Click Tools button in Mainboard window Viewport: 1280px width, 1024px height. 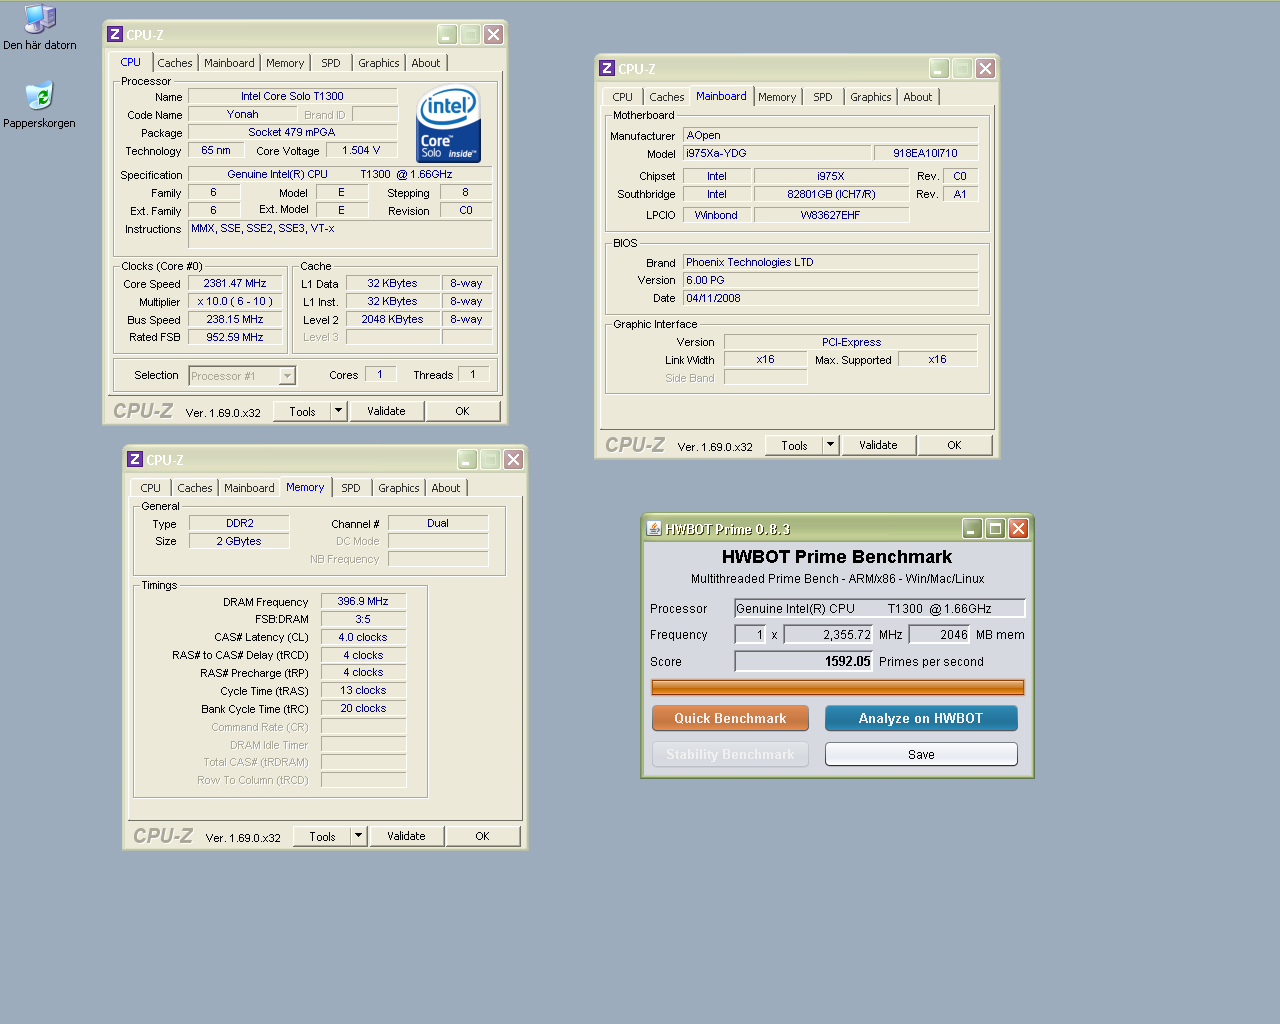coord(794,445)
